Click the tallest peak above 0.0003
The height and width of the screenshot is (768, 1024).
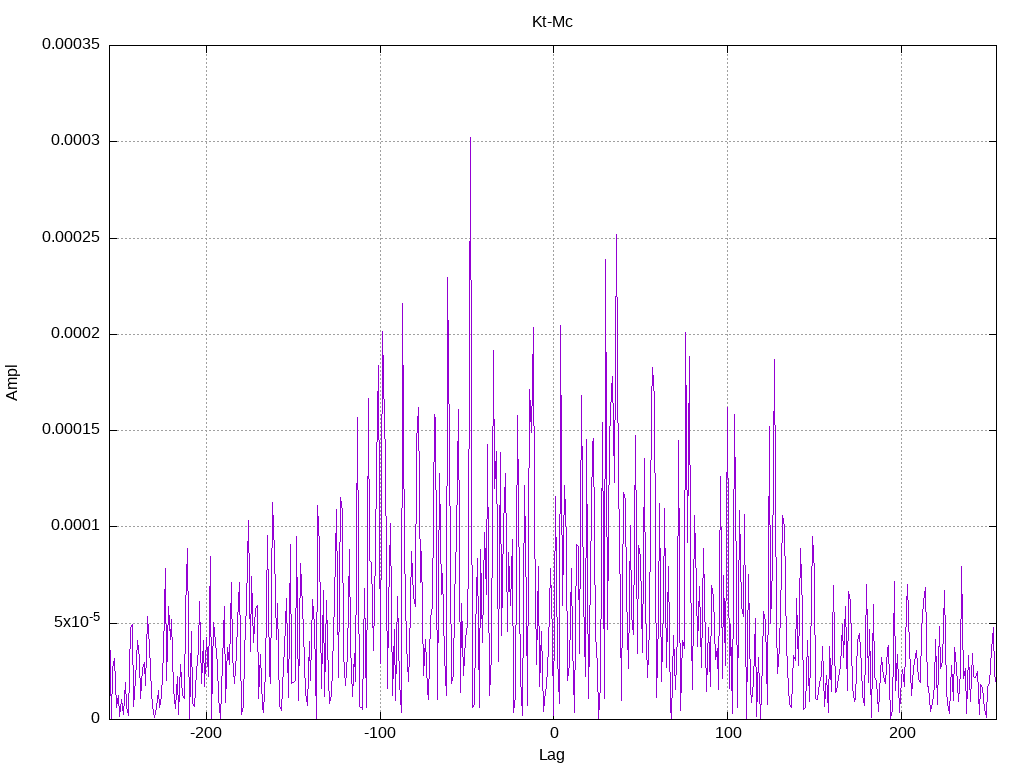pos(470,138)
